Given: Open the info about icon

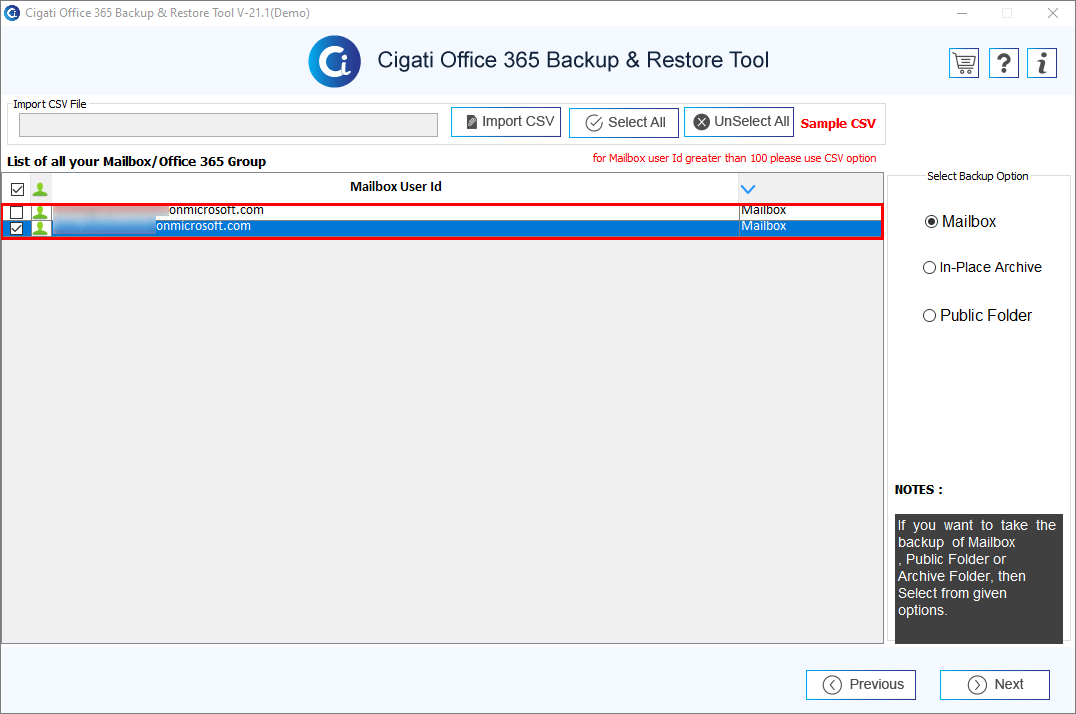Looking at the screenshot, I should (1042, 63).
